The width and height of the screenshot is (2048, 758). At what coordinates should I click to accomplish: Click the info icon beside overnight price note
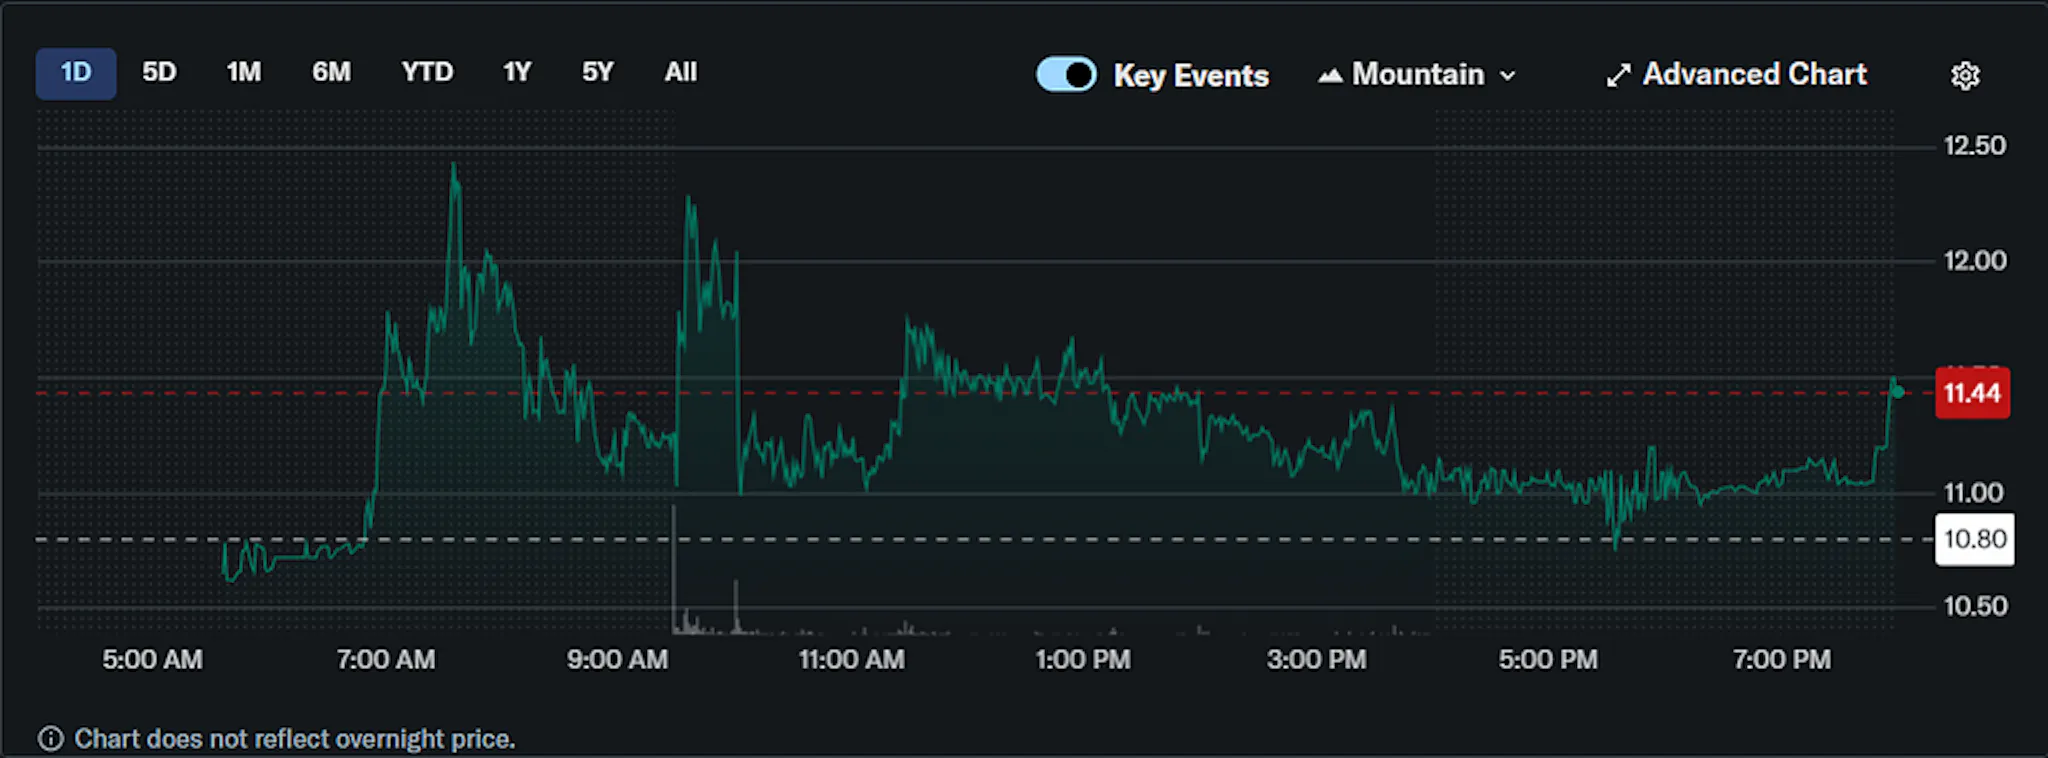(x=50, y=739)
